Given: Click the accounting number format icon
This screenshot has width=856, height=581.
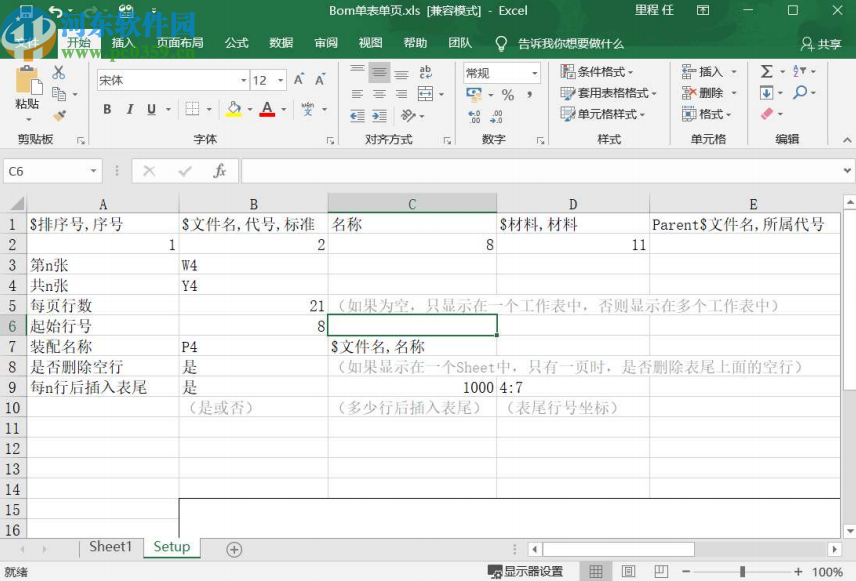Looking at the screenshot, I should point(474,94).
